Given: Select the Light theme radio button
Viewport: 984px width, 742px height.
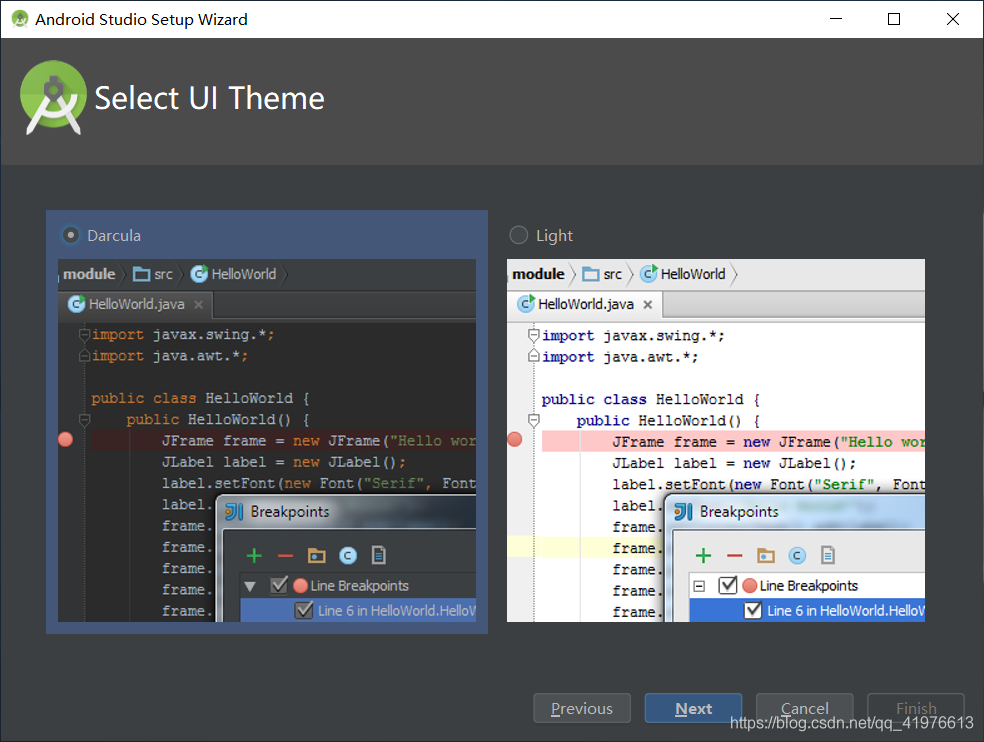Looking at the screenshot, I should (518, 235).
